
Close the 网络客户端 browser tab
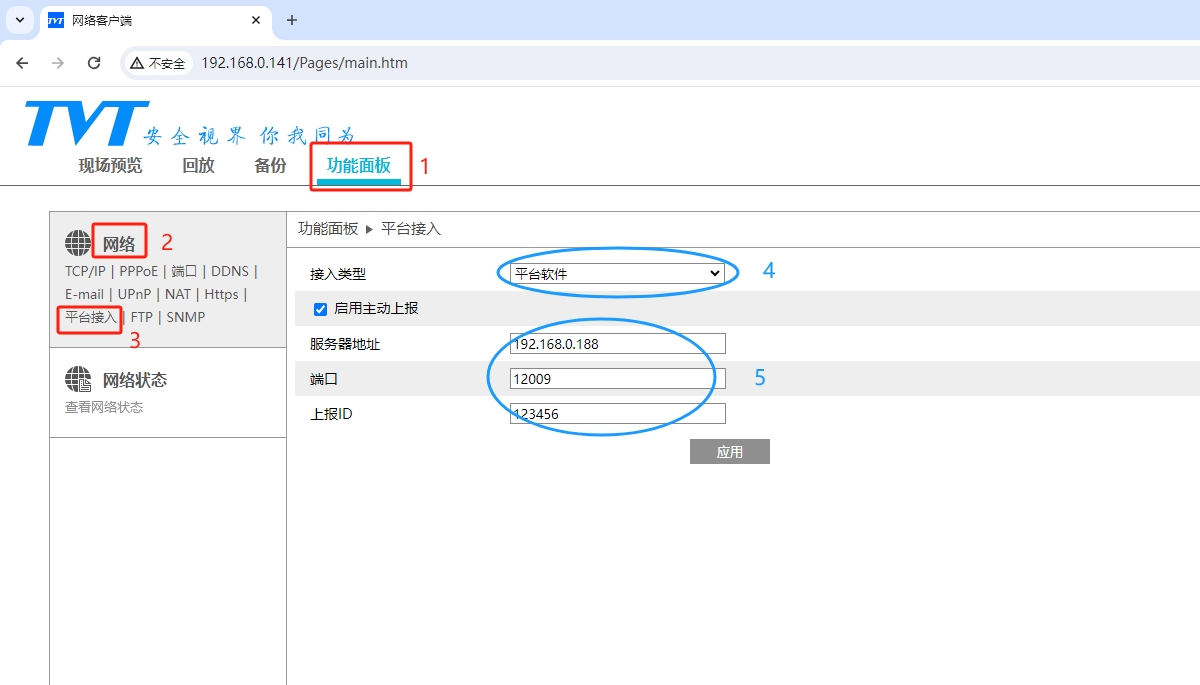click(x=256, y=20)
